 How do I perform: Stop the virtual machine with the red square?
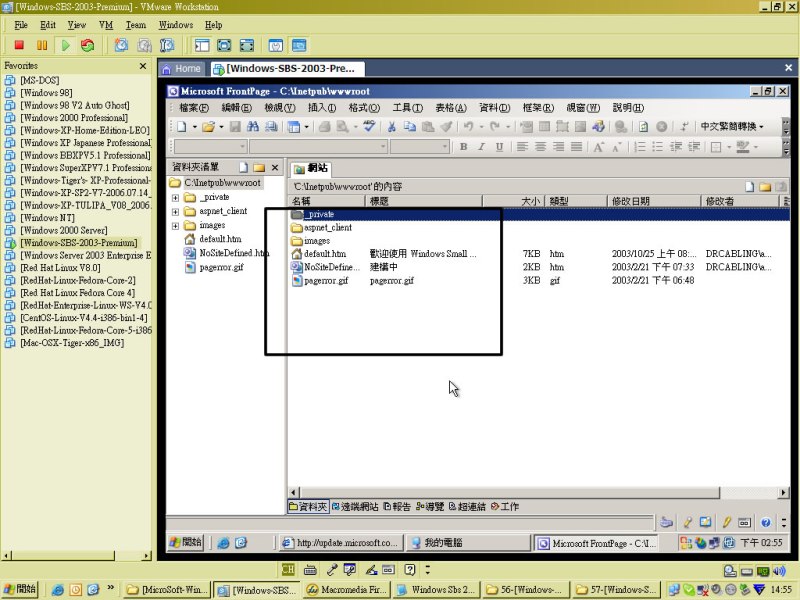[x=19, y=45]
